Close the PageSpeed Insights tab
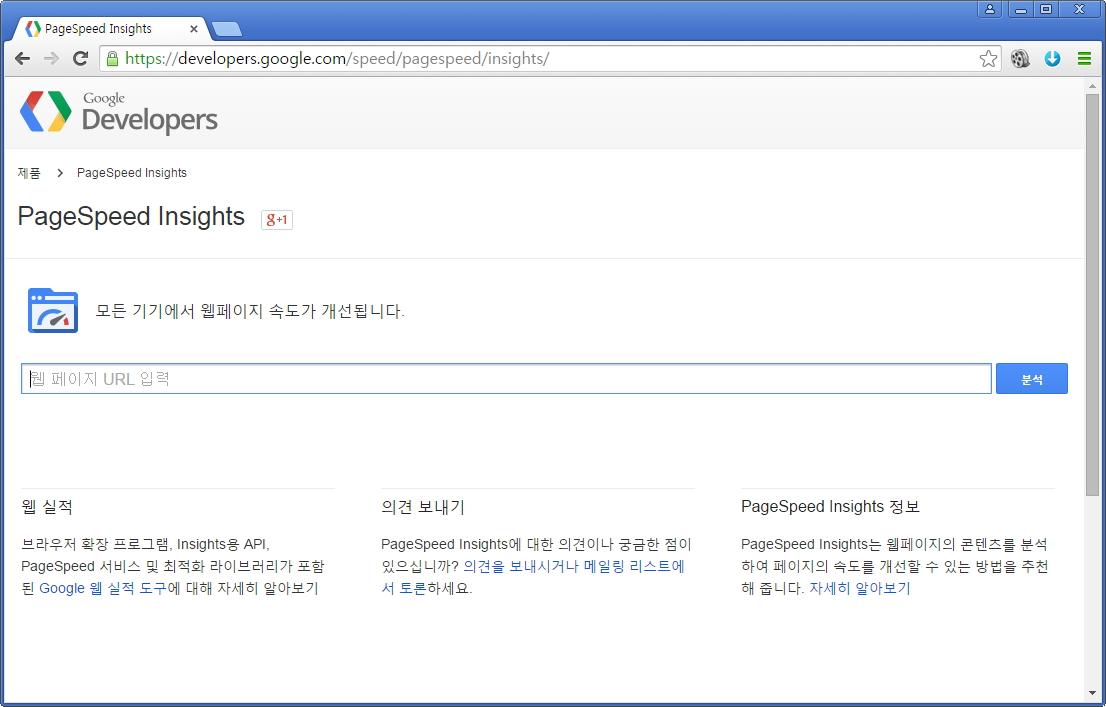1106x707 pixels. (x=193, y=29)
